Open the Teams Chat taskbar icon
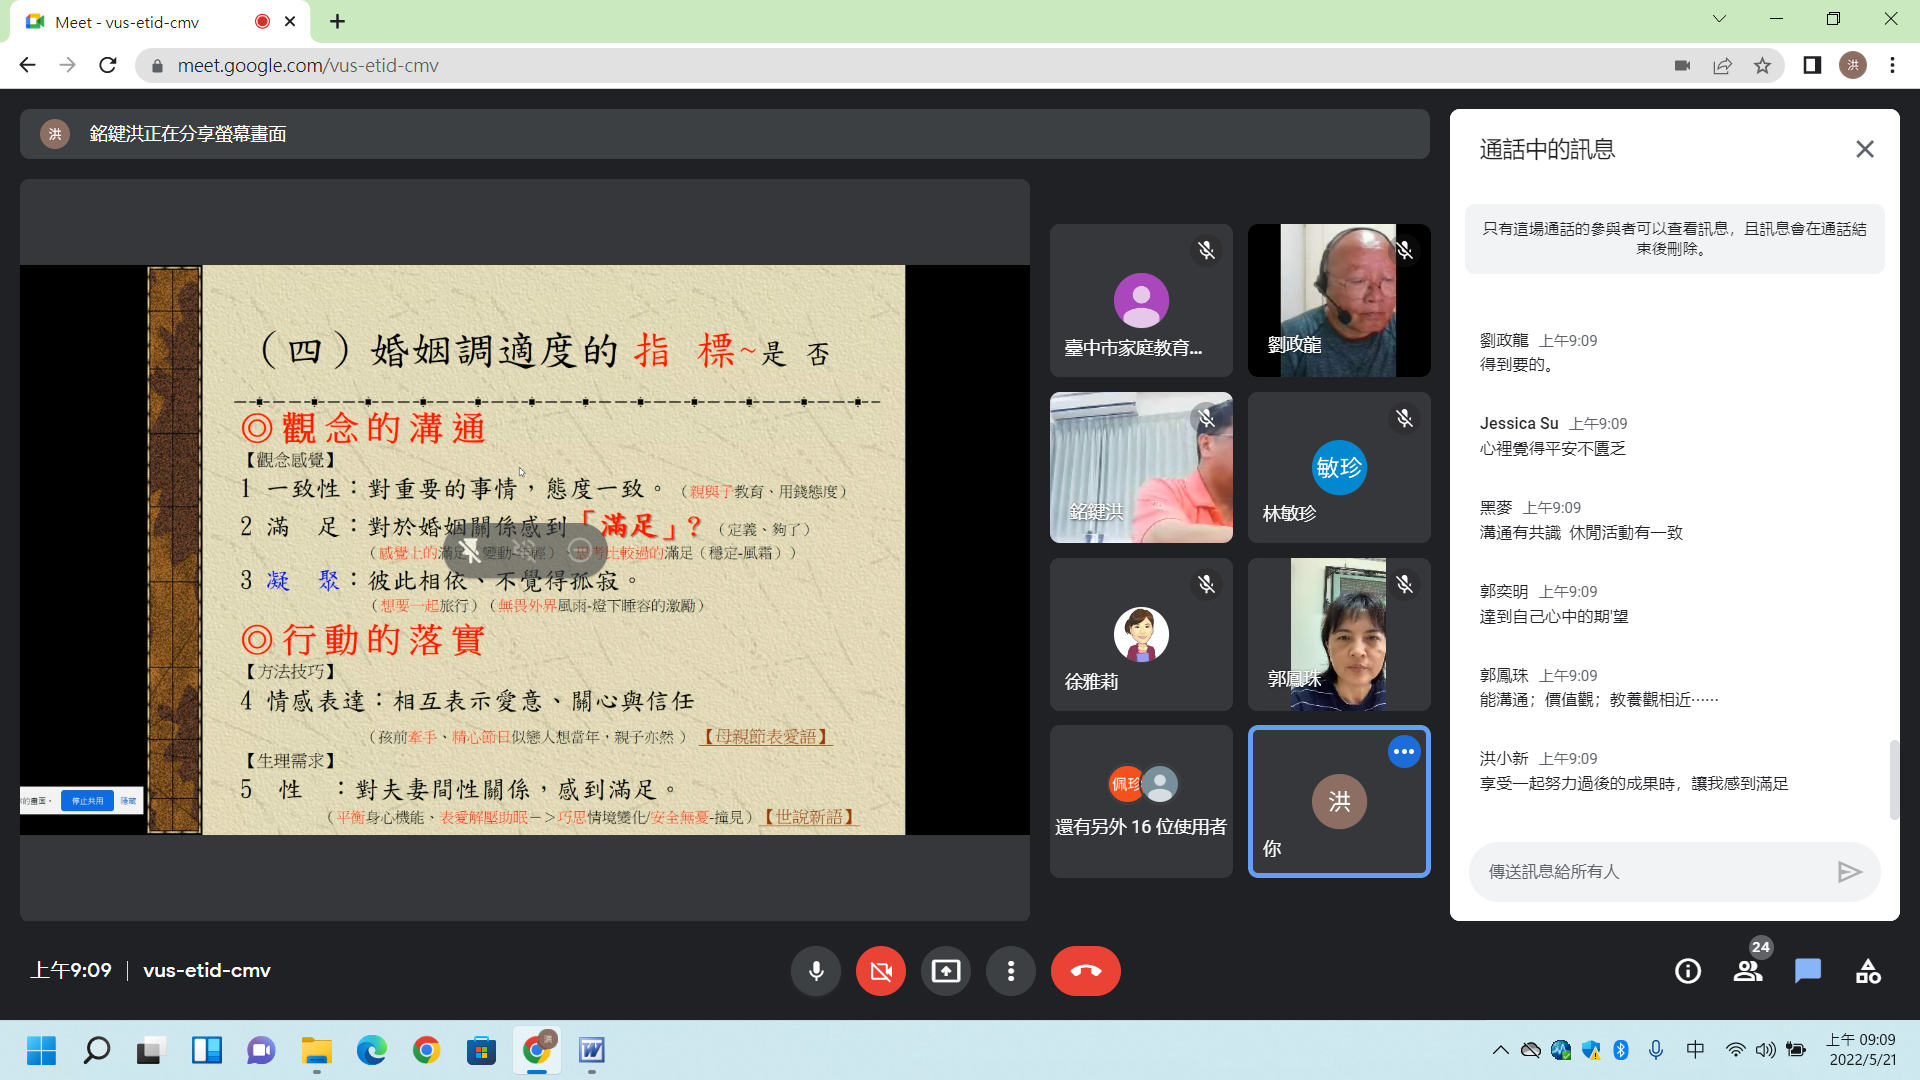1920x1080 pixels. pyautogui.click(x=261, y=1050)
